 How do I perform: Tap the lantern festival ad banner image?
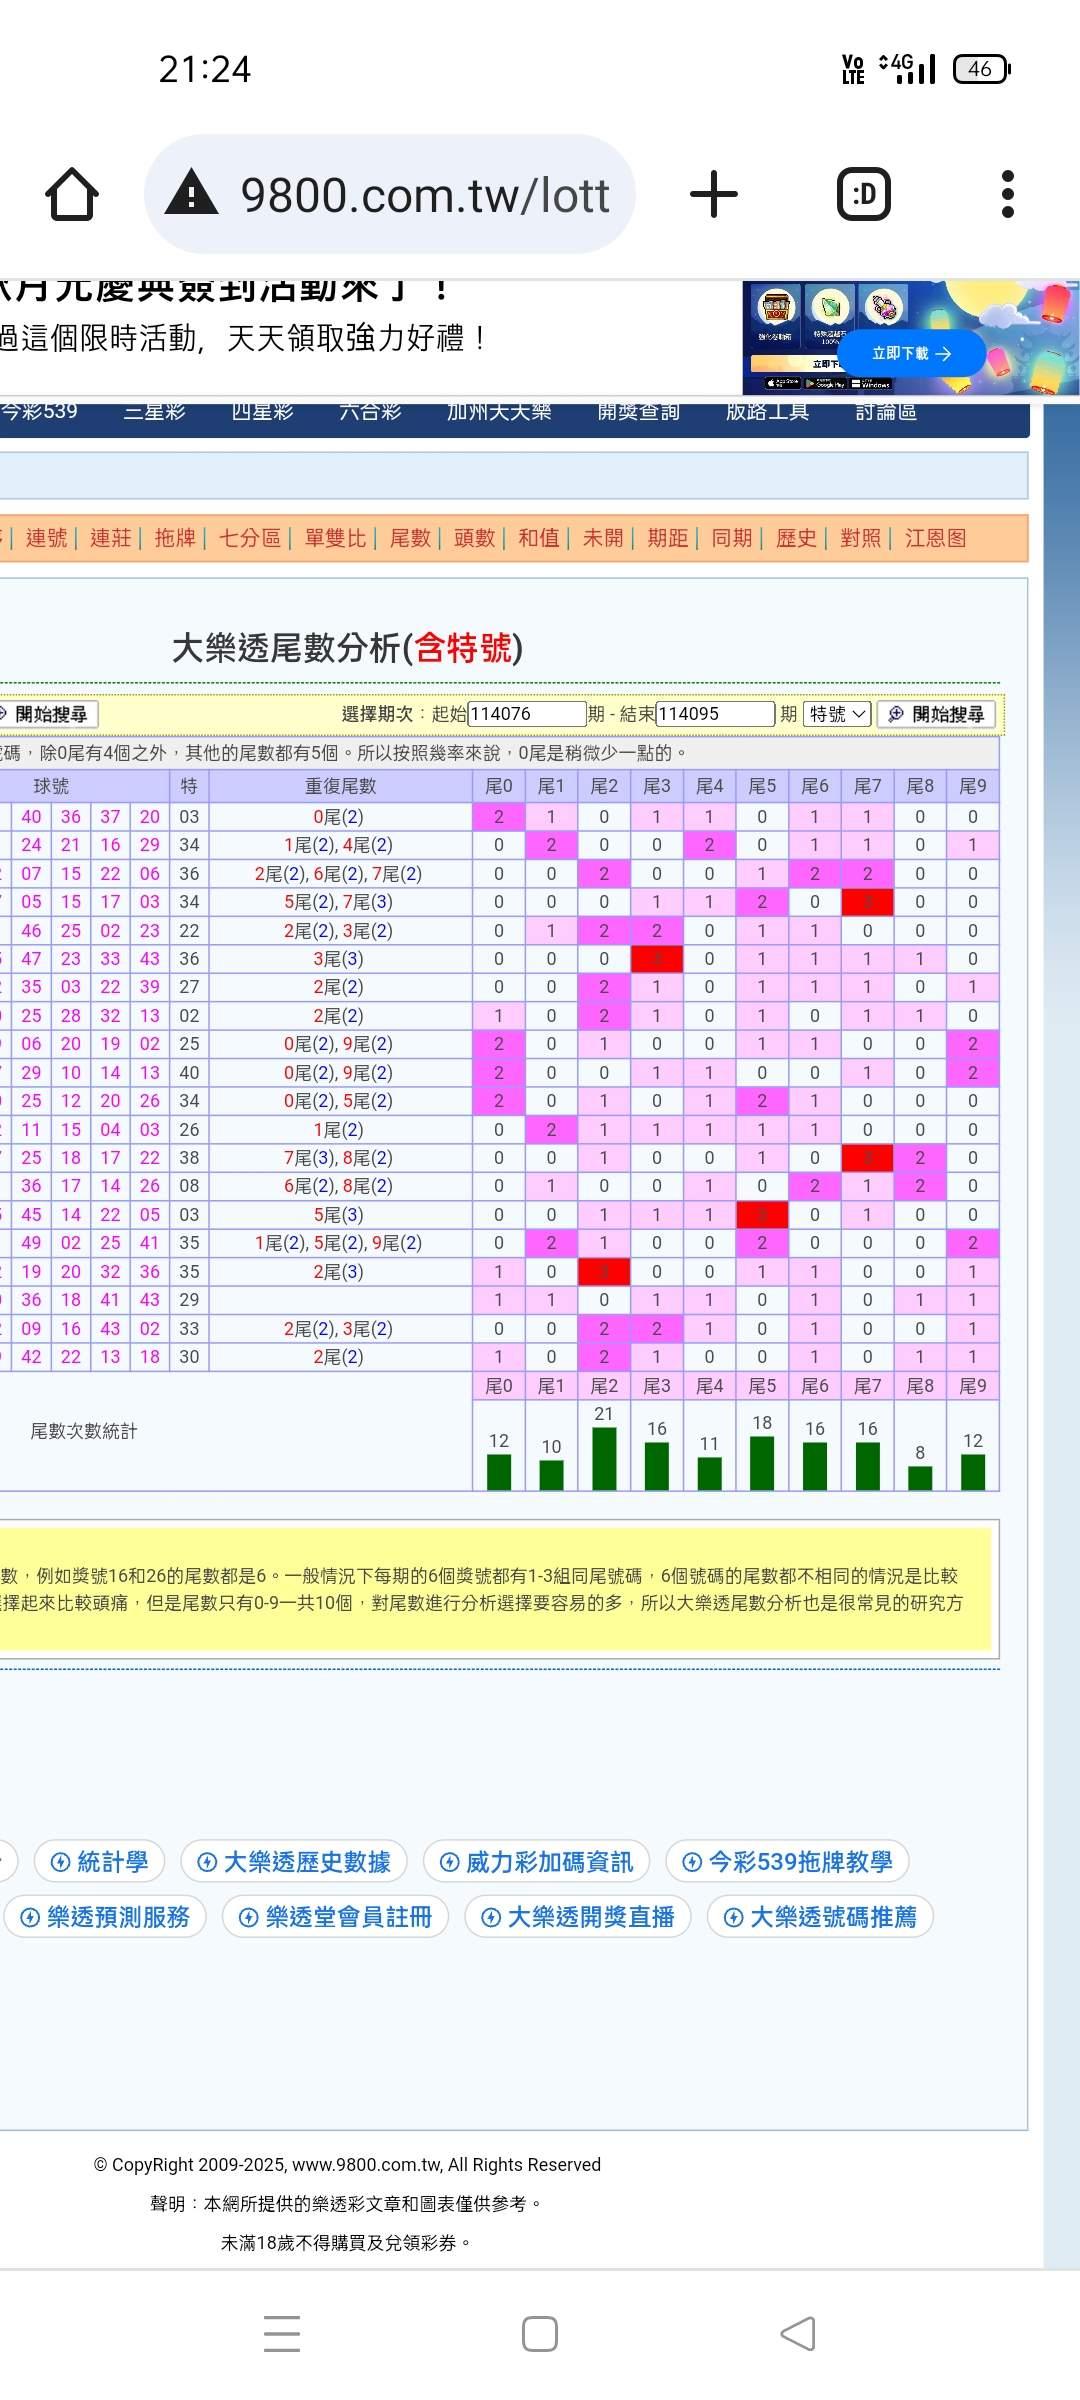tap(910, 338)
